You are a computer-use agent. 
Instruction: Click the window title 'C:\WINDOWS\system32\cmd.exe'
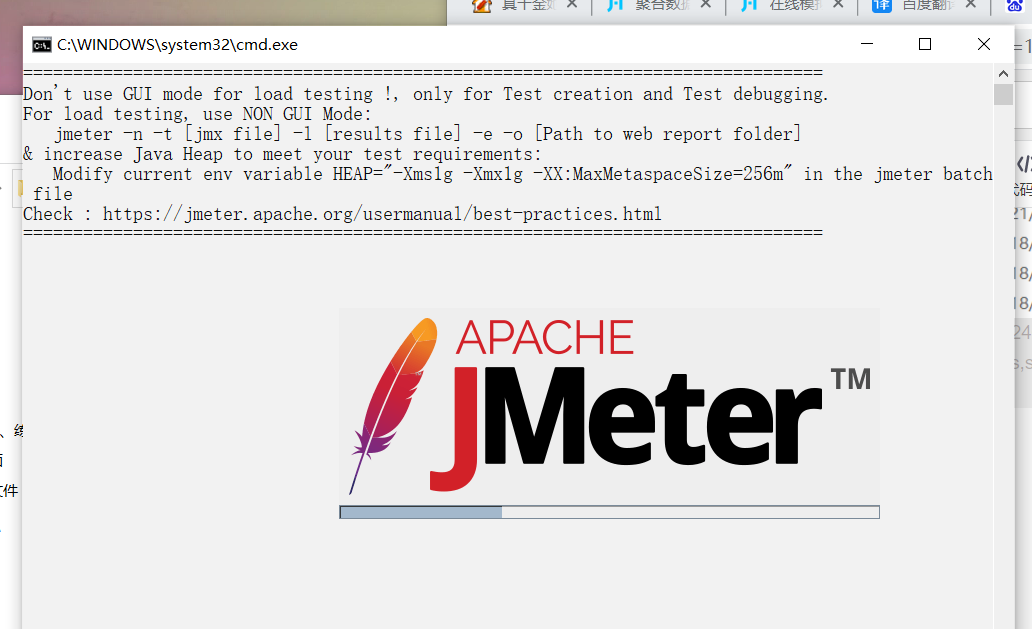pos(177,45)
